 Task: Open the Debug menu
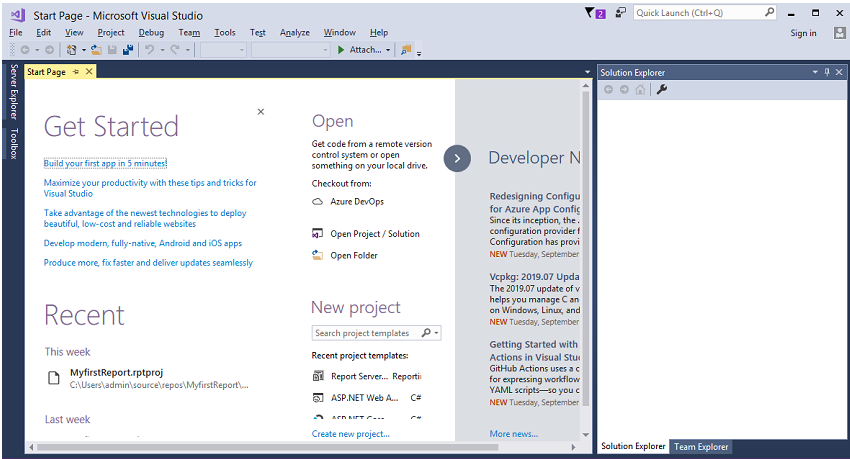151,33
